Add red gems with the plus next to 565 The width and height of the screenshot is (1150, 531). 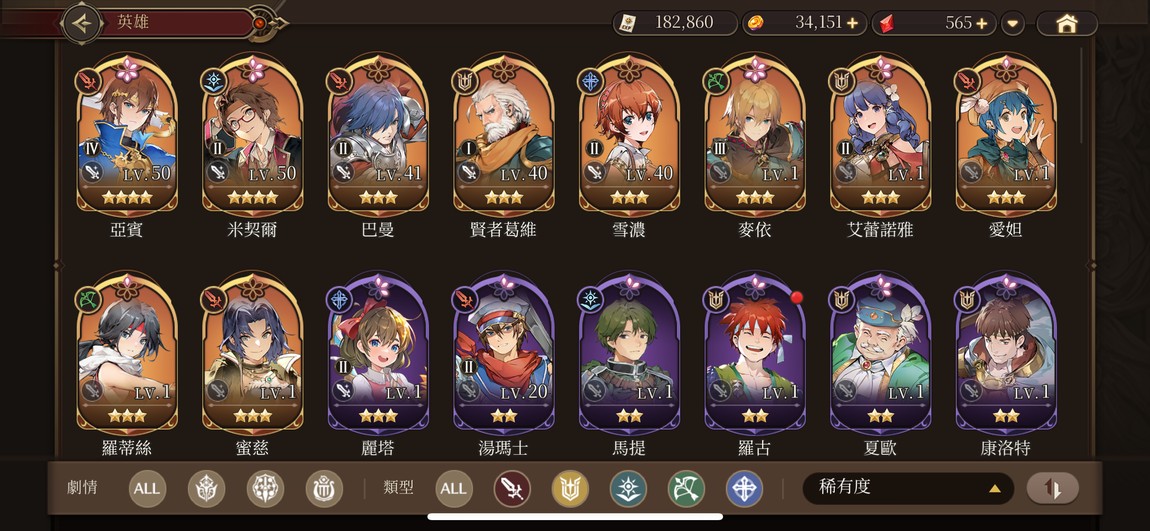coord(982,23)
